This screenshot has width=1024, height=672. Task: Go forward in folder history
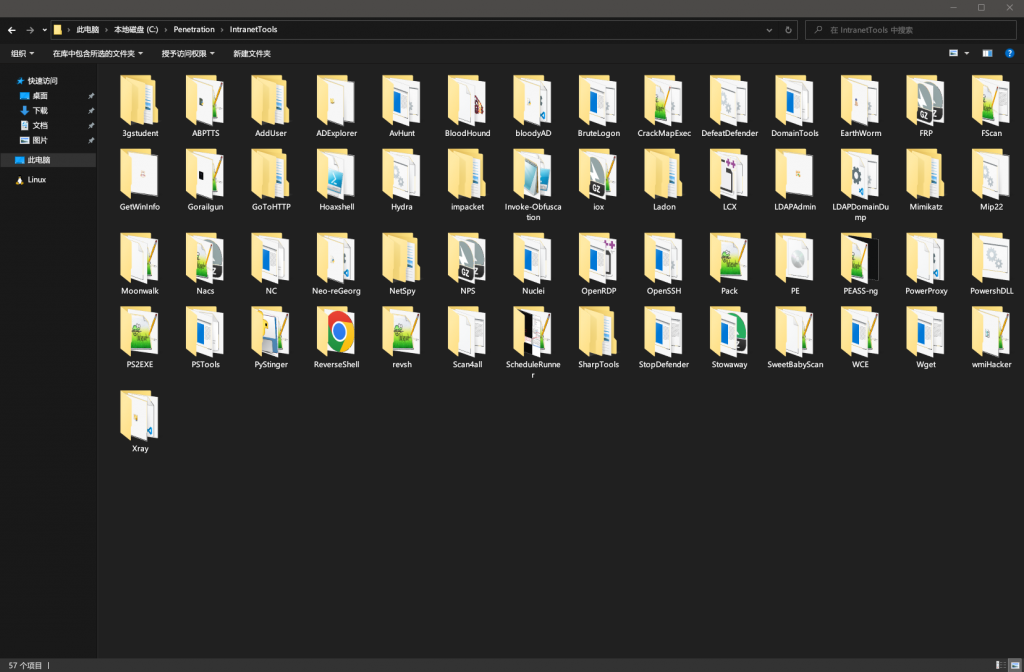coord(30,30)
